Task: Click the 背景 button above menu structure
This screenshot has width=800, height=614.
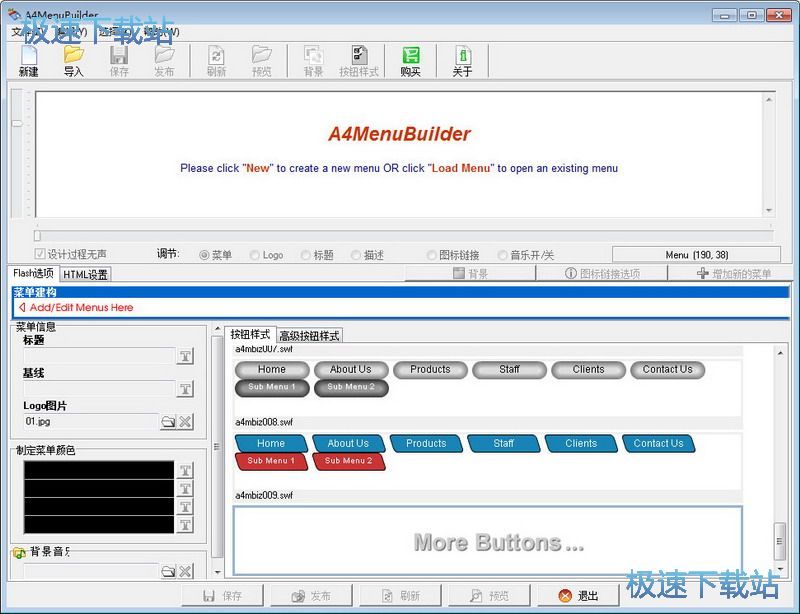Action: [x=470, y=274]
